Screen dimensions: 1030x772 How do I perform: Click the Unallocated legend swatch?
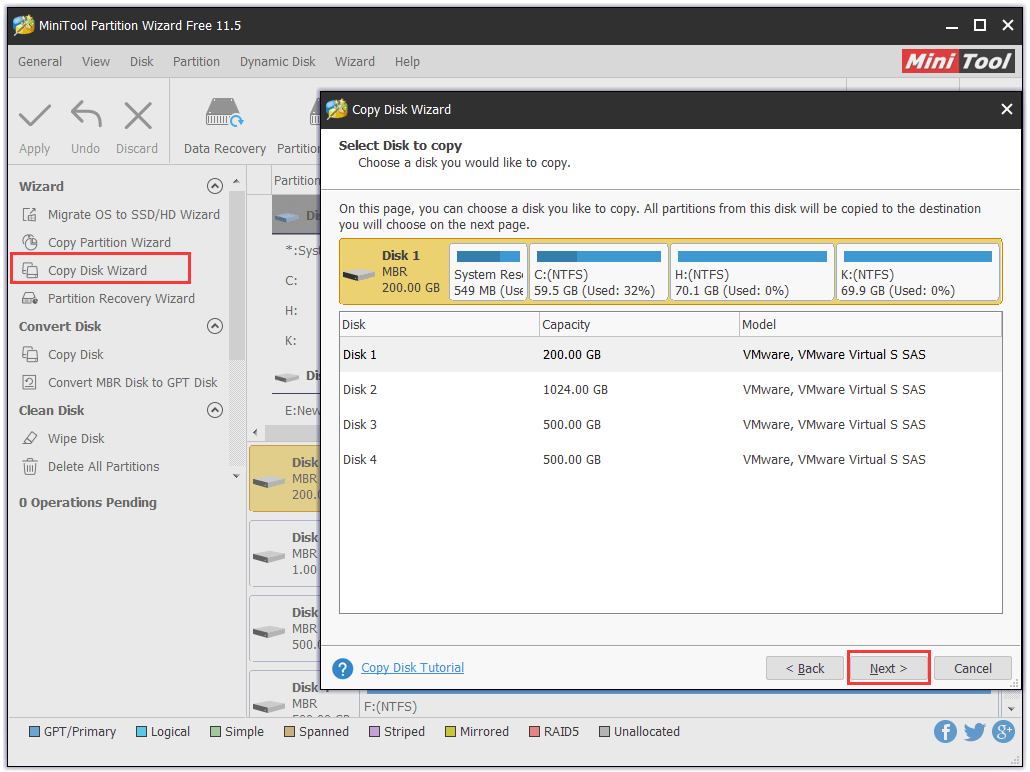[604, 733]
